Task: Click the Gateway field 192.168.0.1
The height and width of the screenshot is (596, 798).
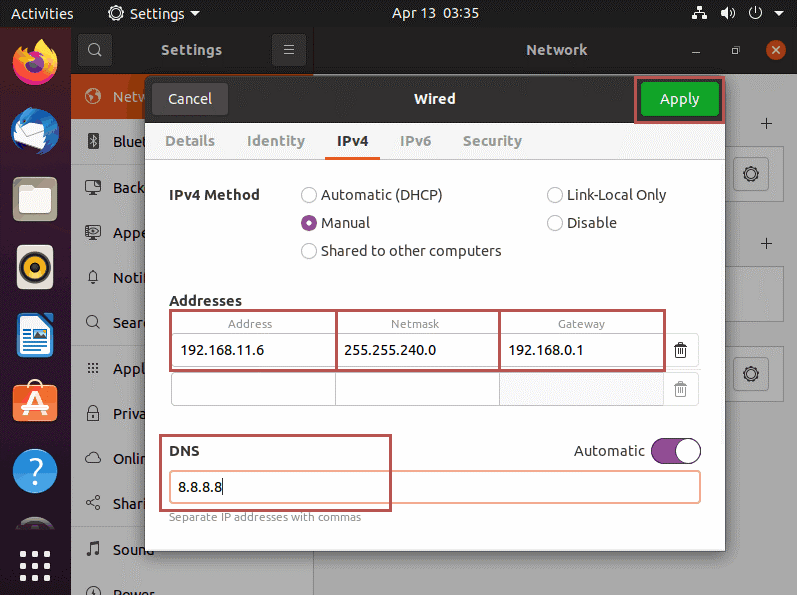Action: [x=582, y=350]
